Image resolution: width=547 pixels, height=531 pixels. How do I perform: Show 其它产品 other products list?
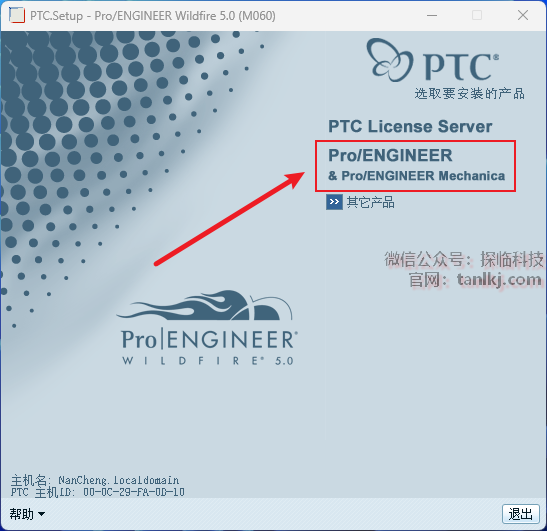coord(370,202)
